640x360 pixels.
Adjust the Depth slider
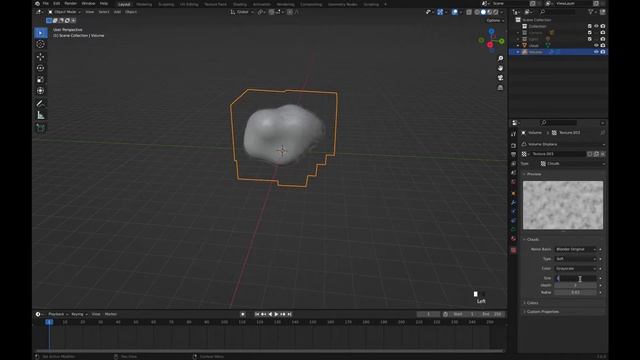pyautogui.click(x=576, y=286)
